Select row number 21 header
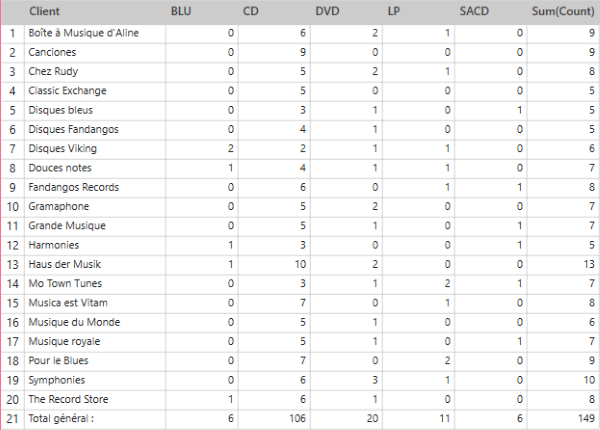The height and width of the screenshot is (430, 600). (12, 419)
